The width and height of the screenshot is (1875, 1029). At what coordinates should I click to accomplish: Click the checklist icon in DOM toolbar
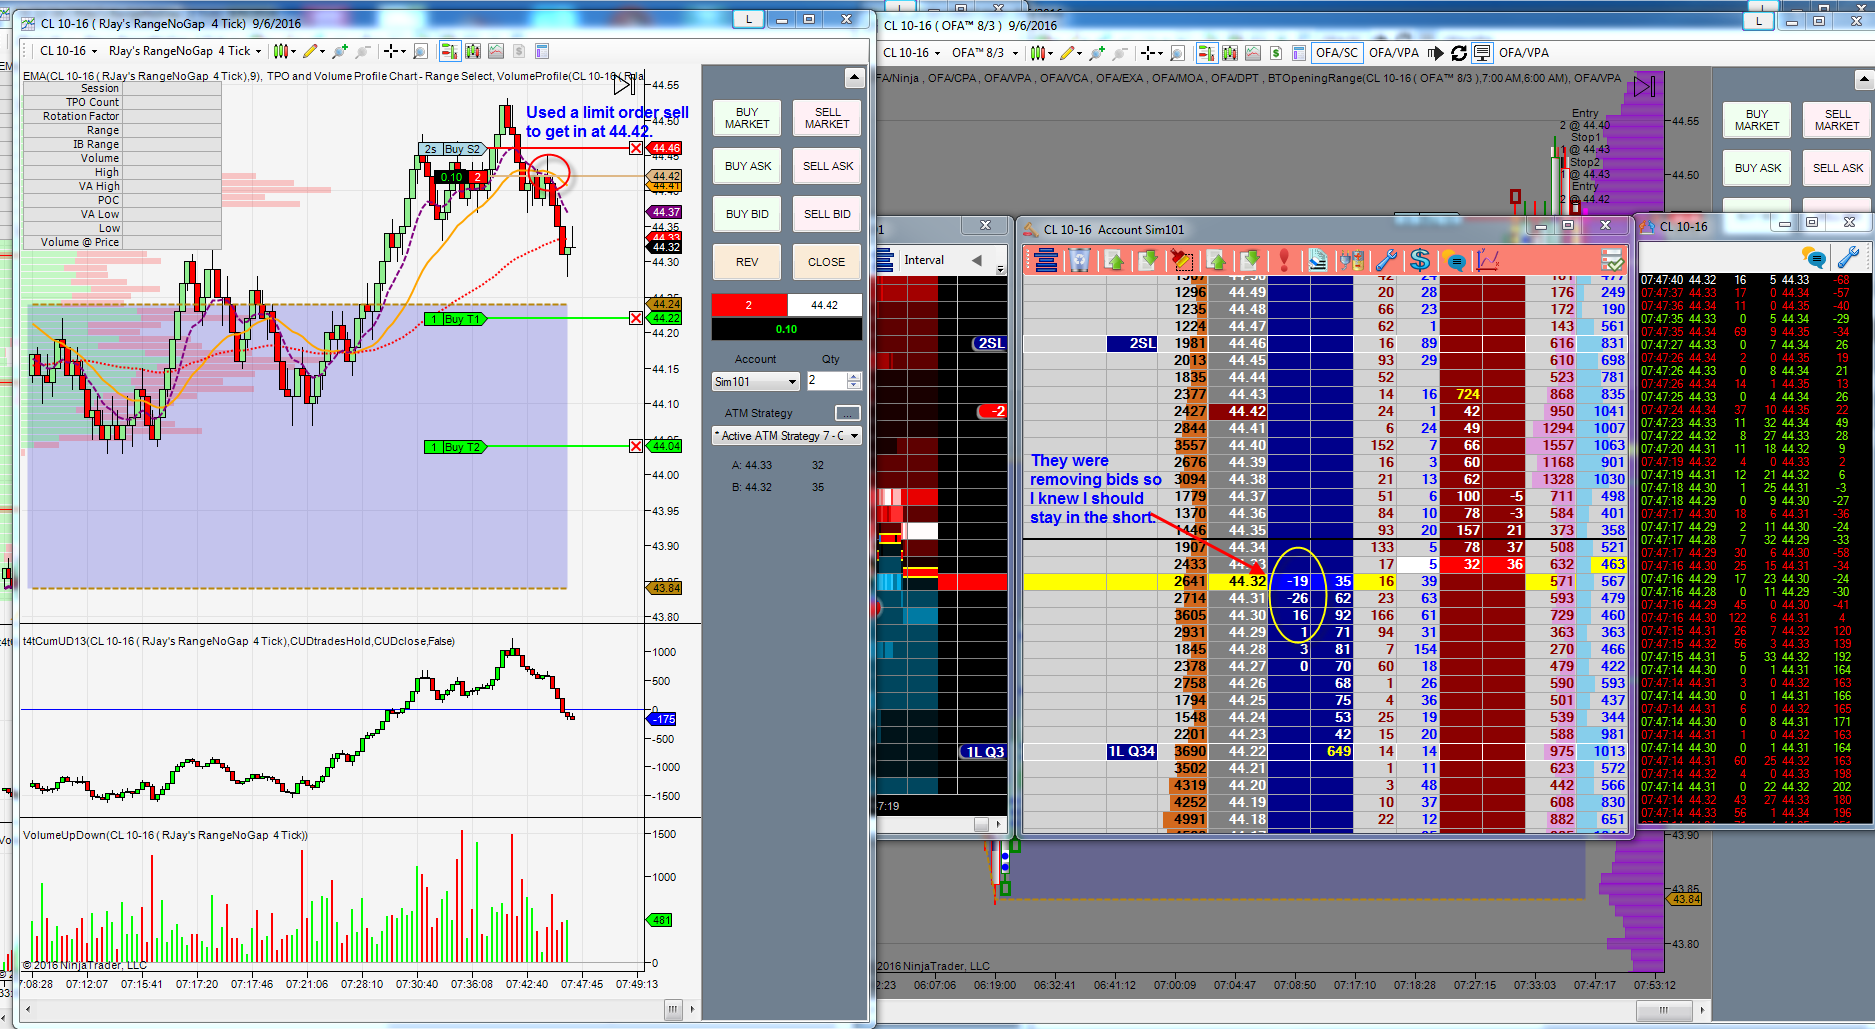[x=1612, y=261]
